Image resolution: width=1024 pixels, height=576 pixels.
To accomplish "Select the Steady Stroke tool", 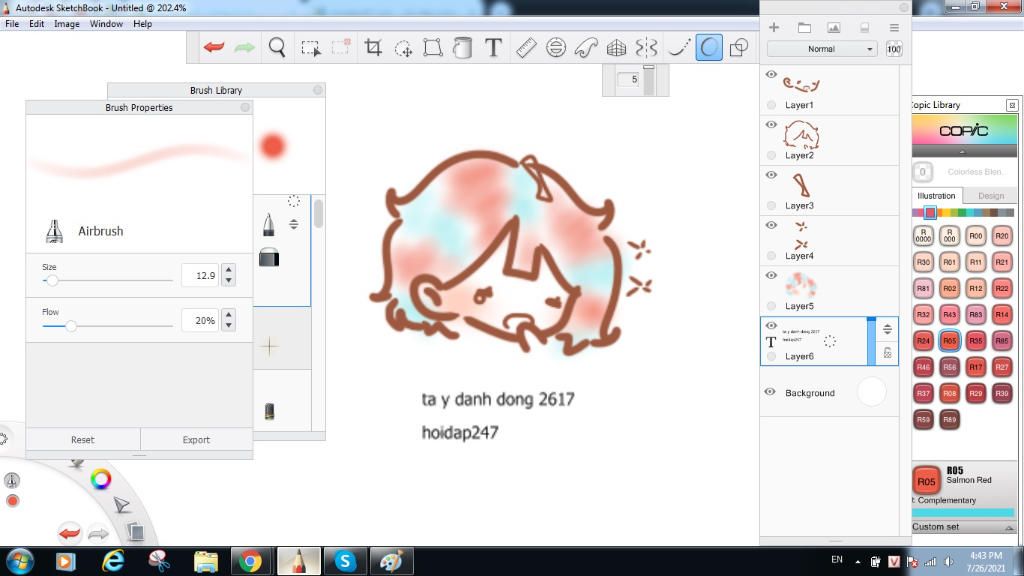I will pyautogui.click(x=679, y=47).
